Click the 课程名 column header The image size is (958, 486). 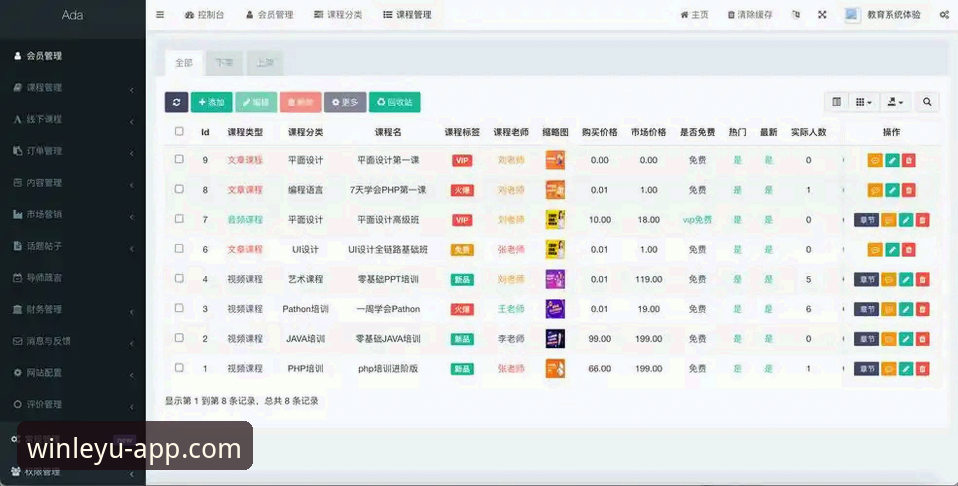pos(388,132)
